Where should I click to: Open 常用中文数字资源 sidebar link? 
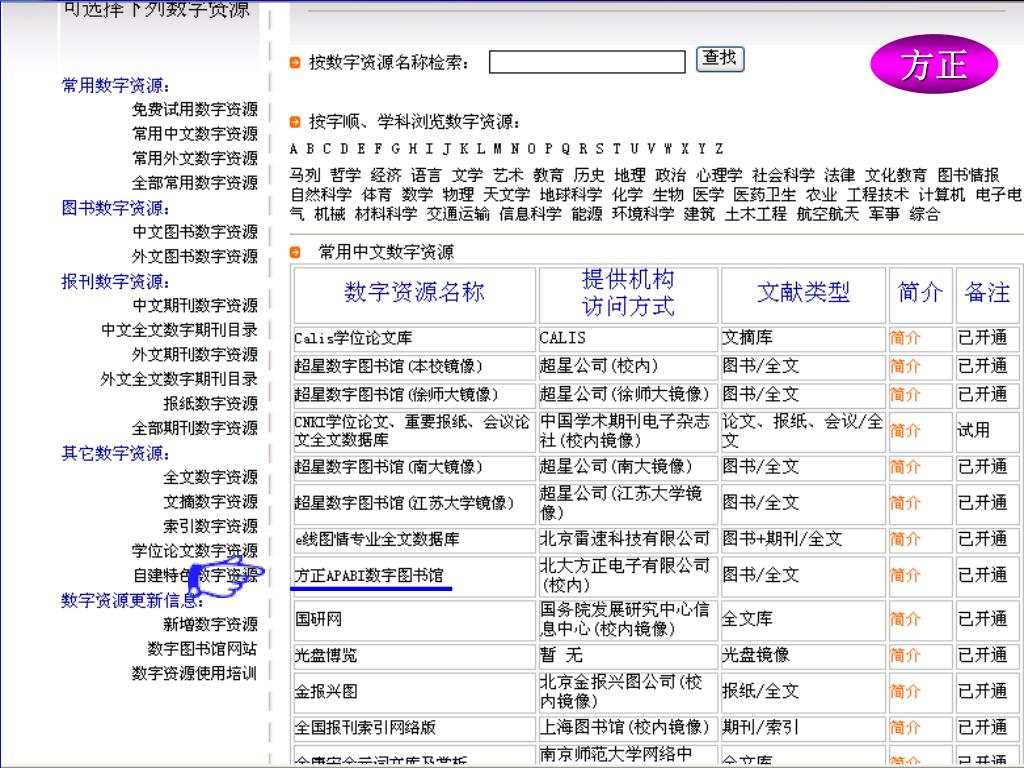click(195, 134)
